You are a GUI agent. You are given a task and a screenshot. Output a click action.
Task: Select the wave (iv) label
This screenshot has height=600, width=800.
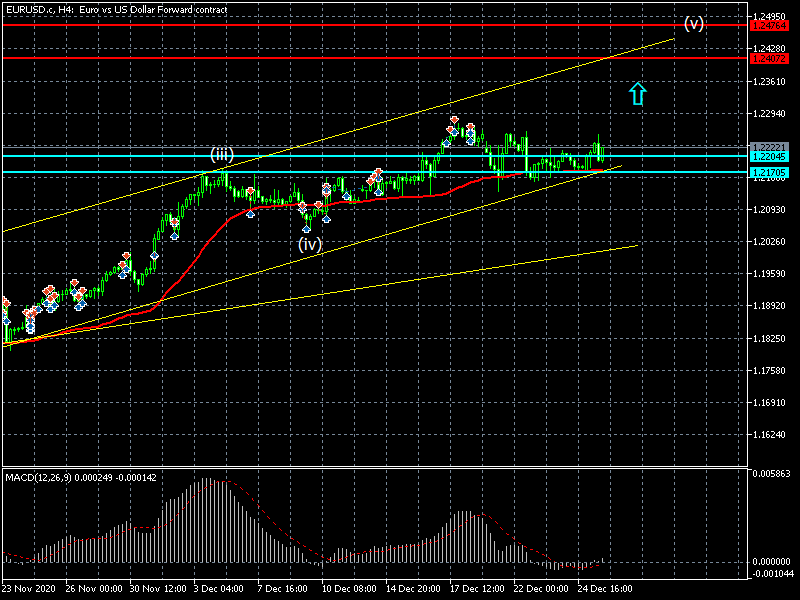309,243
